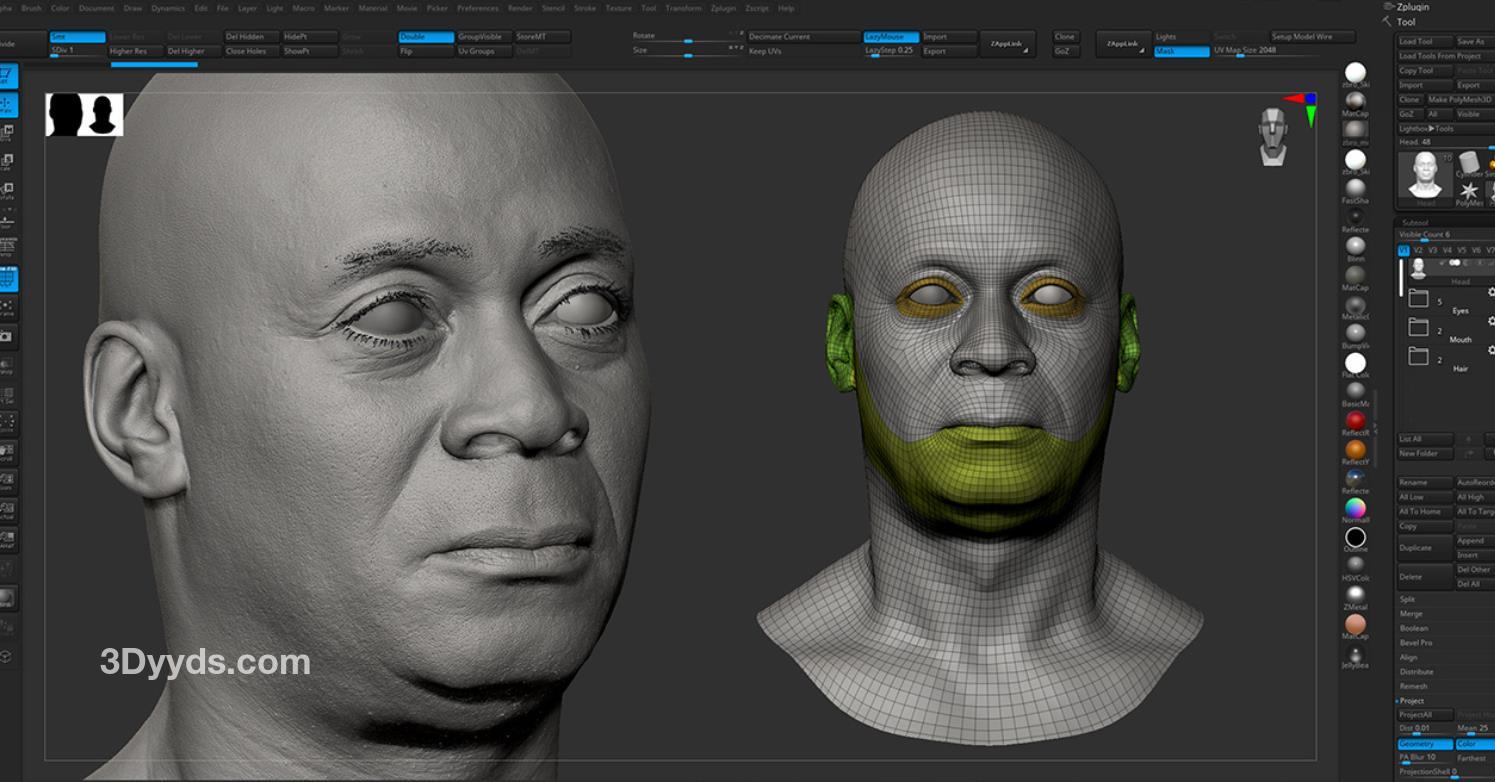Click the silhouette reference thumbnail in viewport

click(x=84, y=115)
